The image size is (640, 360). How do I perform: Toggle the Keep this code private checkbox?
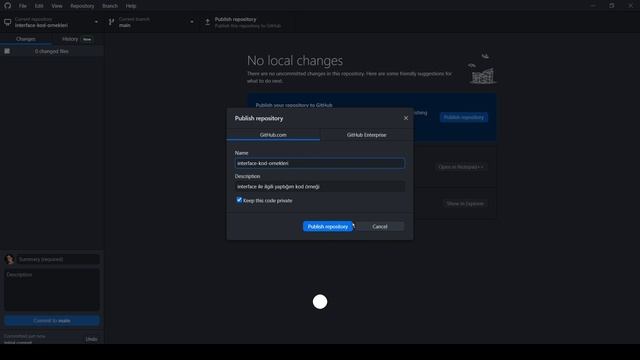click(x=239, y=200)
